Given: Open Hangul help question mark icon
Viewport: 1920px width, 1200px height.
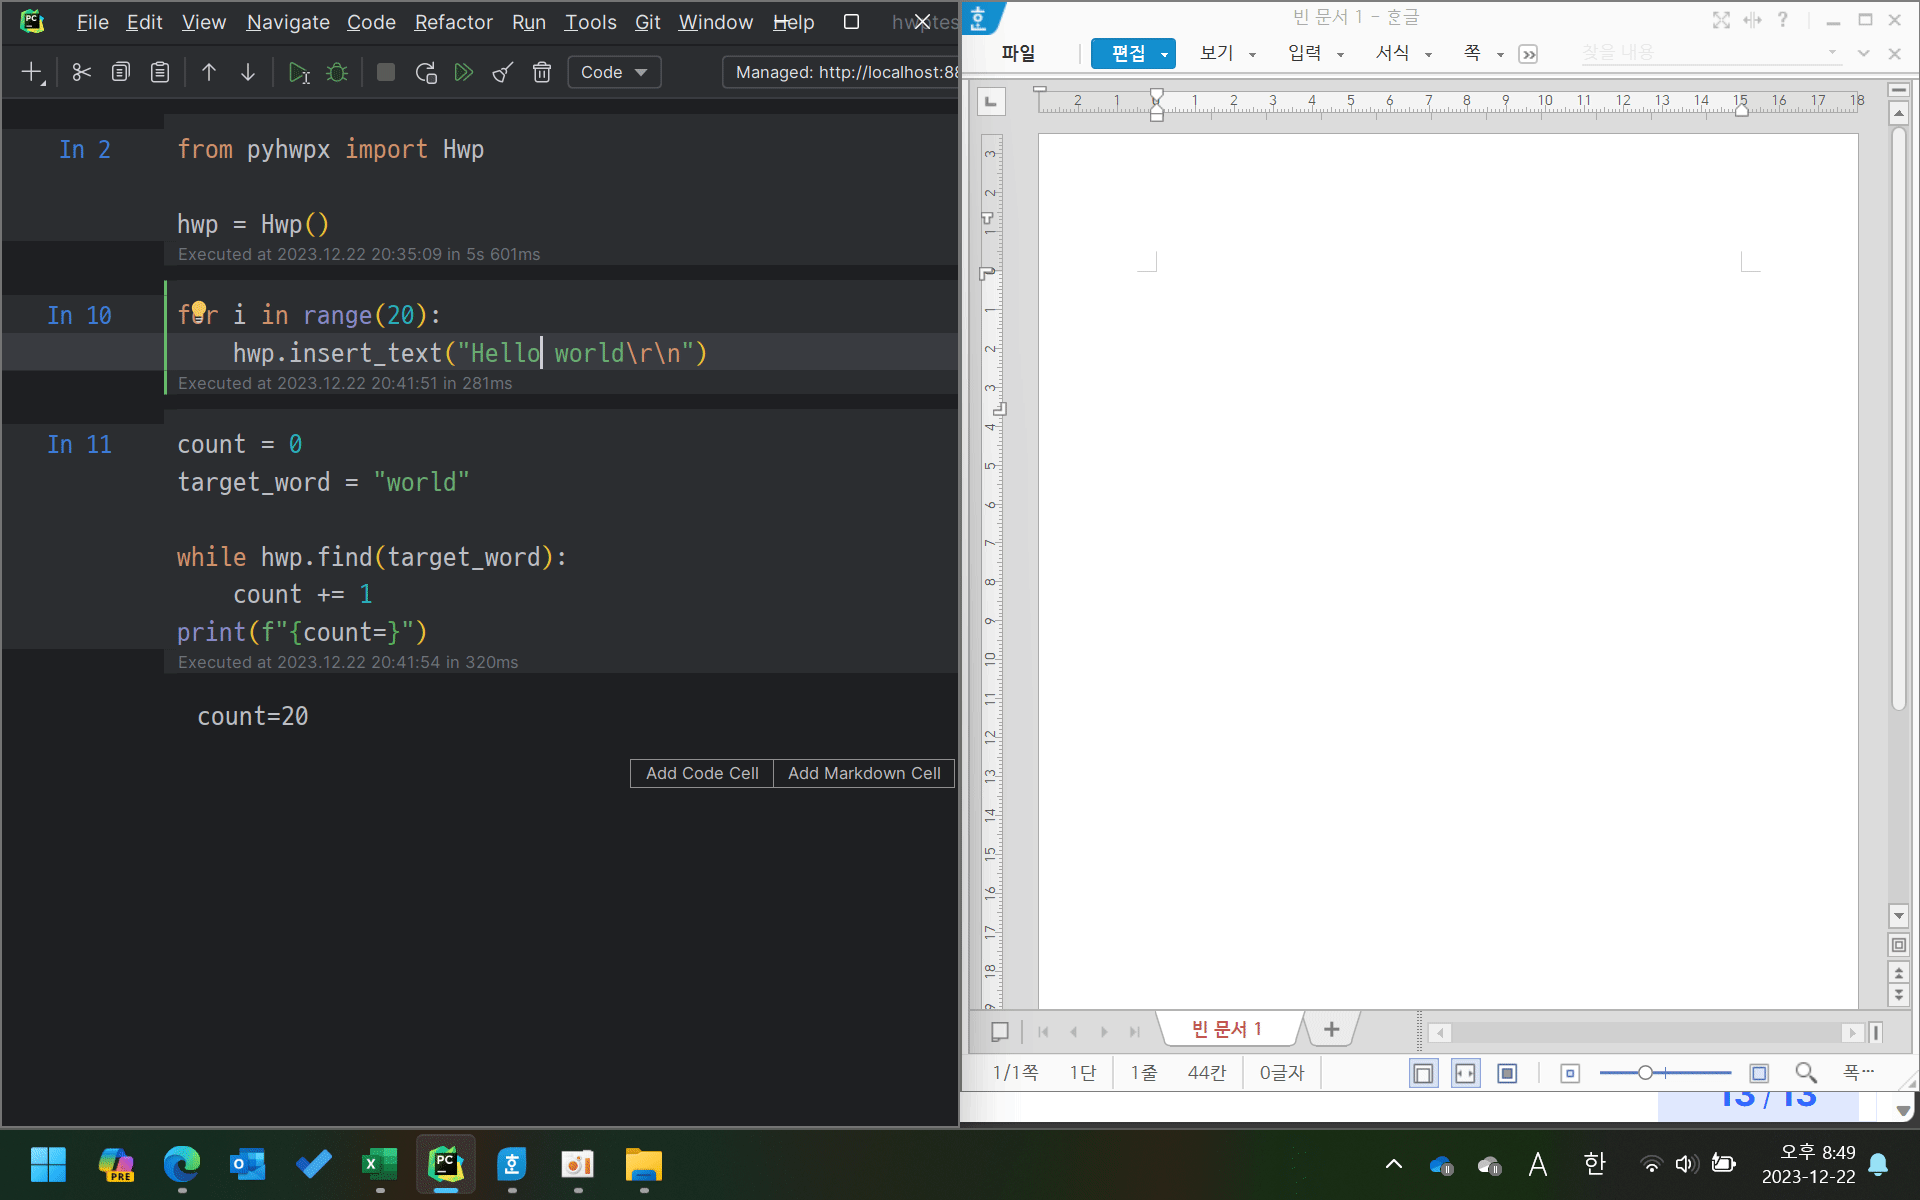Looking at the screenshot, I should click(x=1782, y=20).
